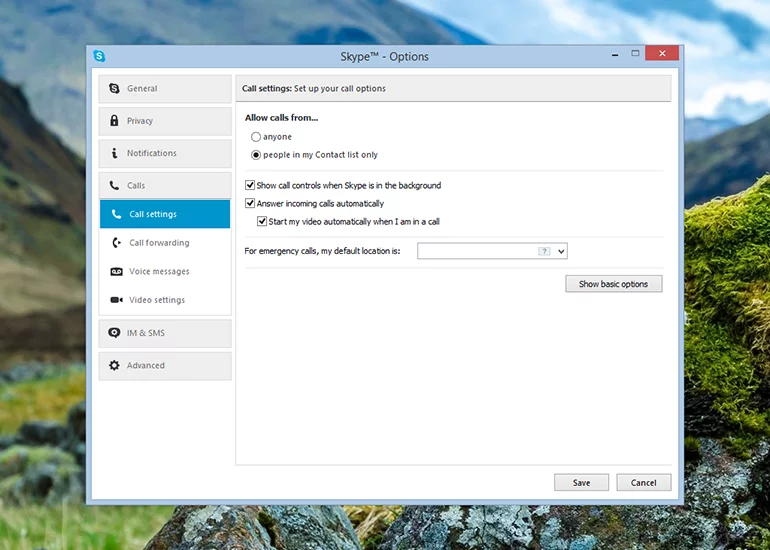
Task: Toggle 'Show call controls when Skype is in the background'
Action: [250, 185]
